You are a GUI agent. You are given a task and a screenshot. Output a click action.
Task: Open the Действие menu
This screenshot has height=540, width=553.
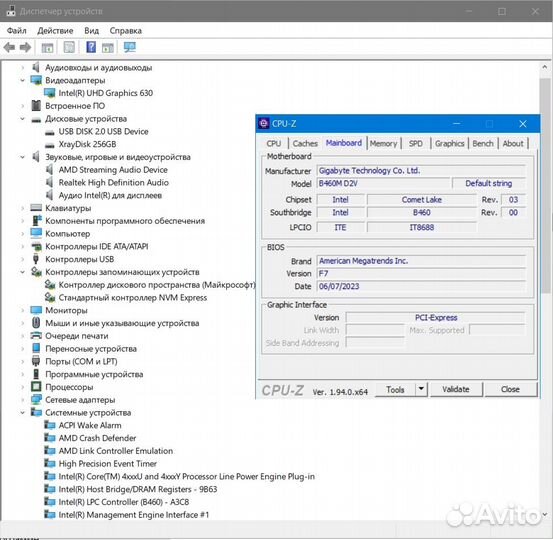tap(55, 31)
